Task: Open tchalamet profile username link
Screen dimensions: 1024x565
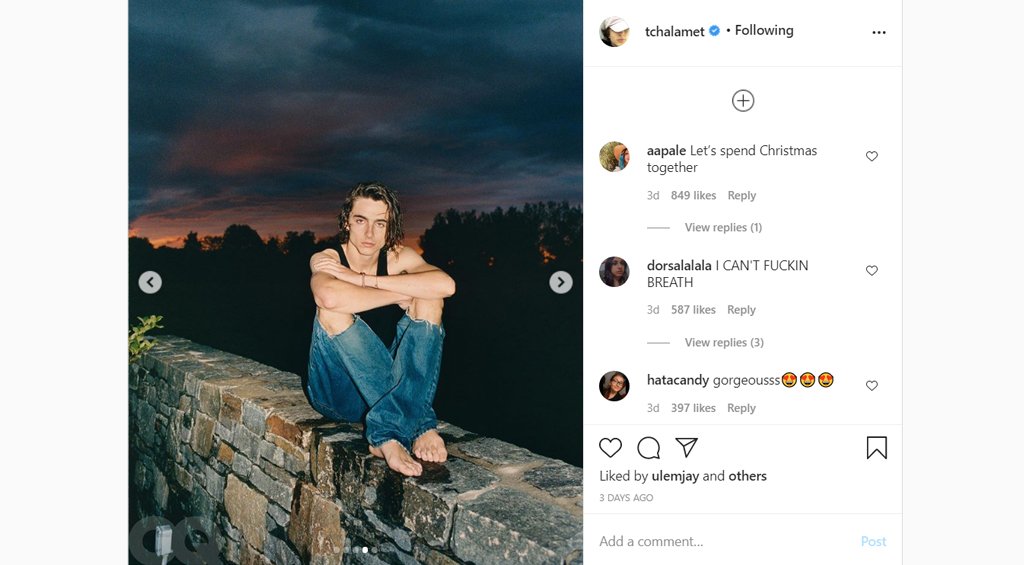Action: point(674,32)
